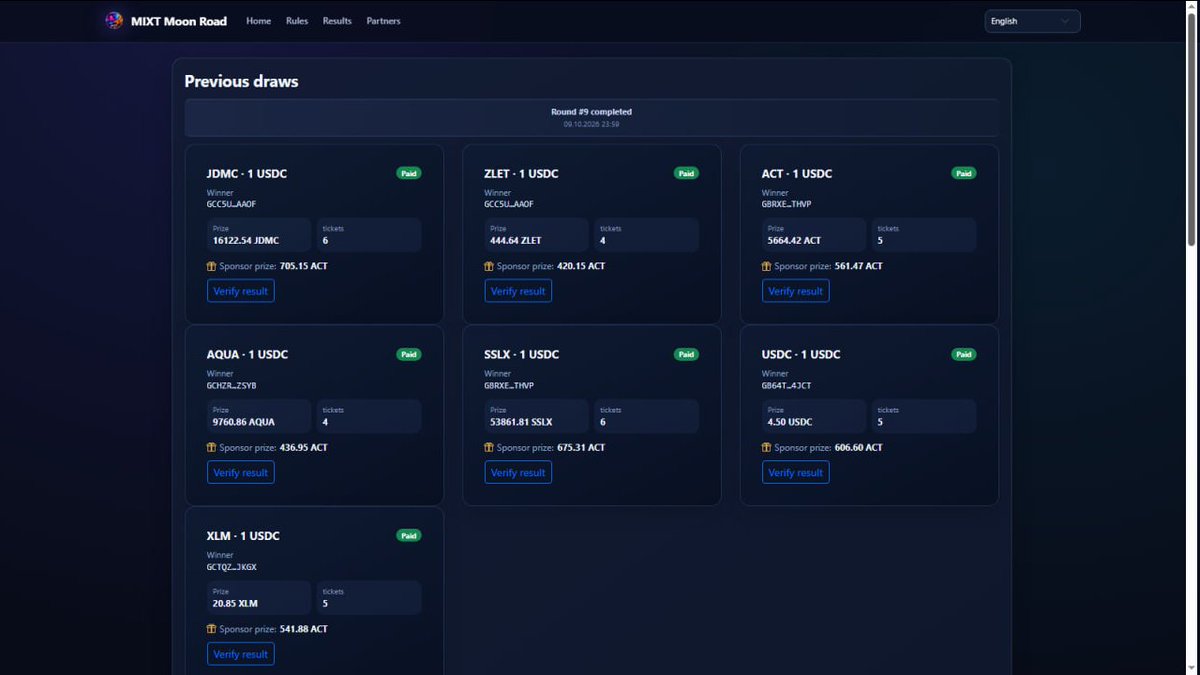
Task: Click prize value 53861.81 SSLX
Action: pyautogui.click(x=521, y=422)
